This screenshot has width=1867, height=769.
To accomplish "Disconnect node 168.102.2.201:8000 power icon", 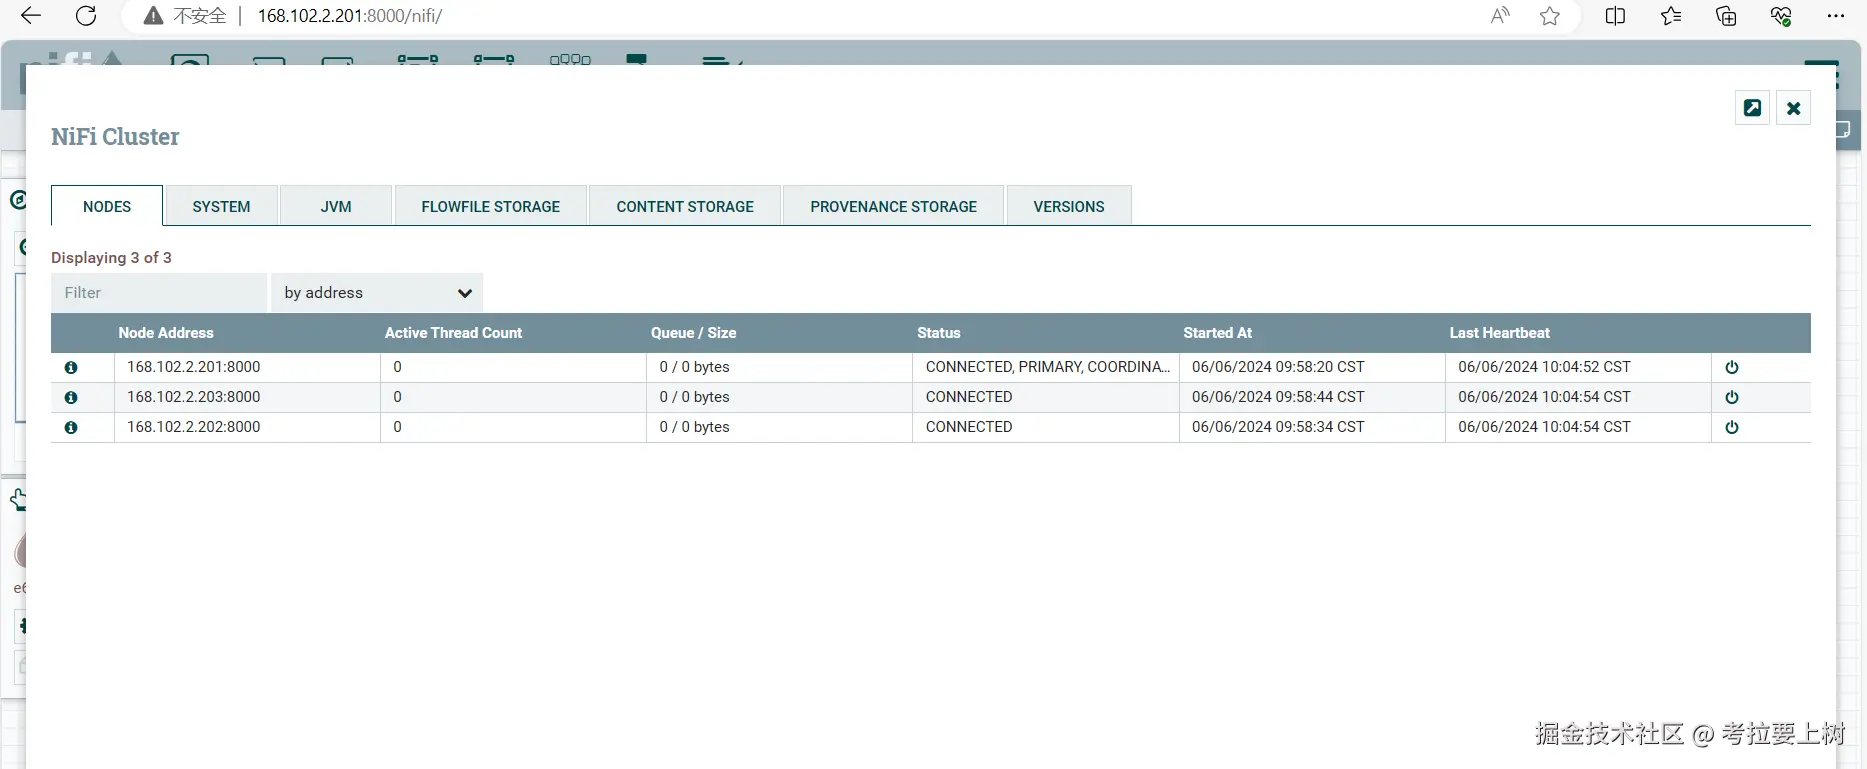I will 1732,368.
